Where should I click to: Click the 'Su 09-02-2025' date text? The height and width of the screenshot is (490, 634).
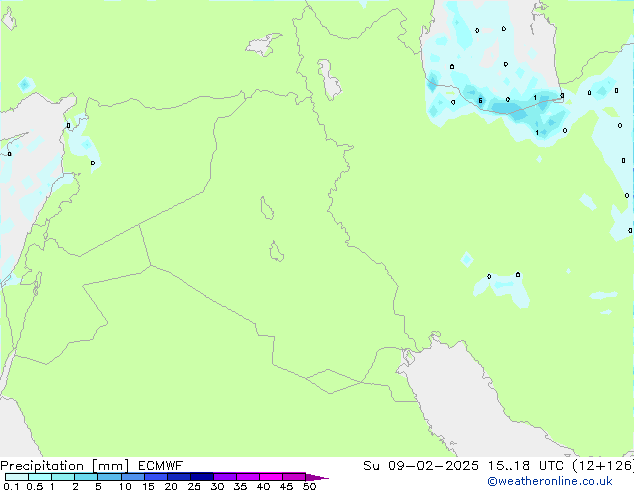coord(421,466)
